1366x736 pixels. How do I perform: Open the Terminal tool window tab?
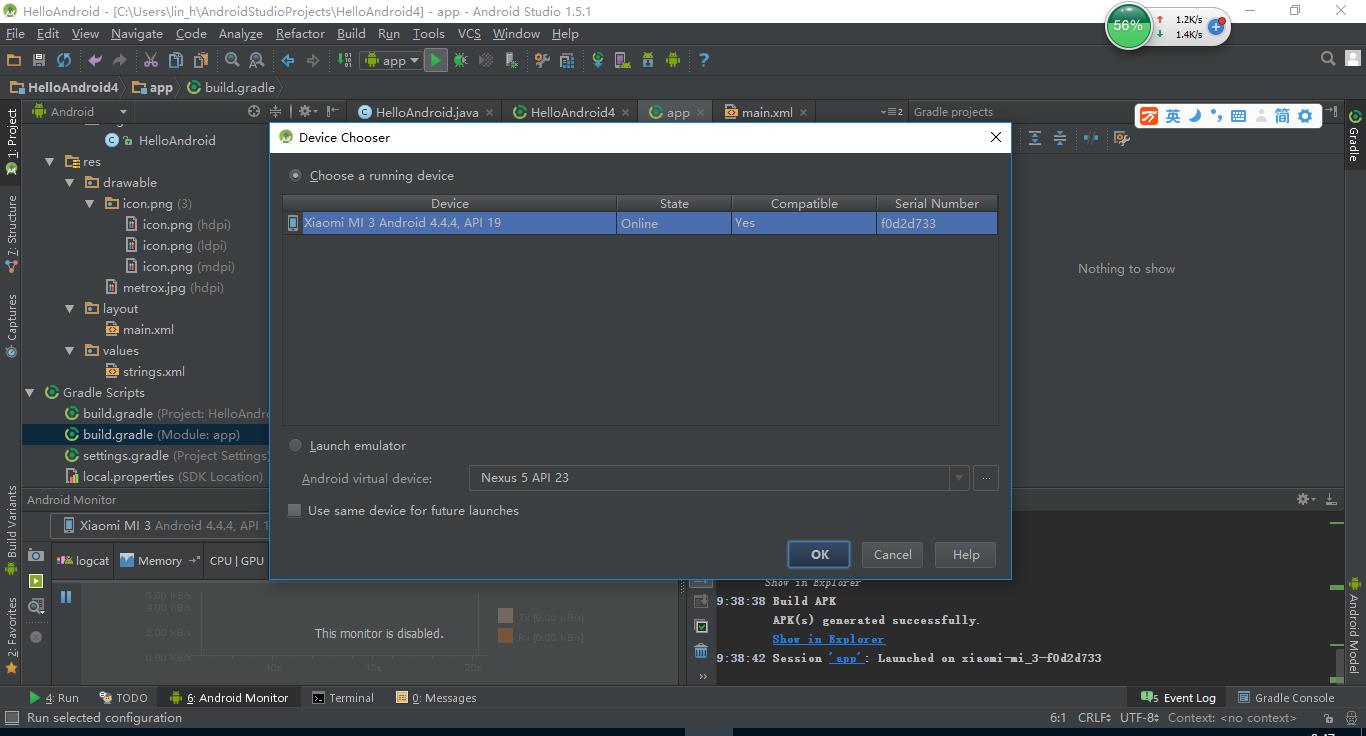(342, 698)
